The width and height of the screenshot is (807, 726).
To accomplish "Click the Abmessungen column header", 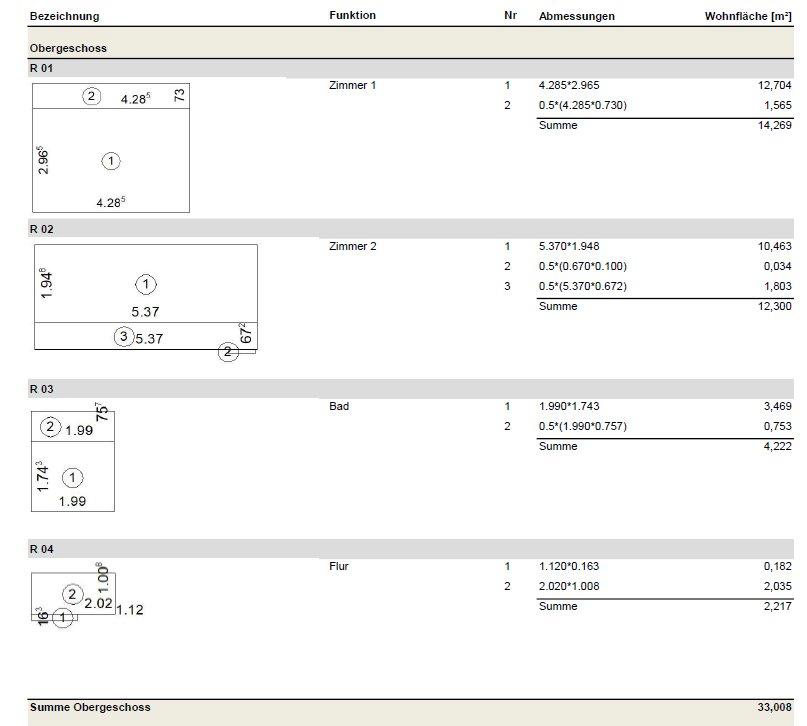I will click(x=576, y=16).
